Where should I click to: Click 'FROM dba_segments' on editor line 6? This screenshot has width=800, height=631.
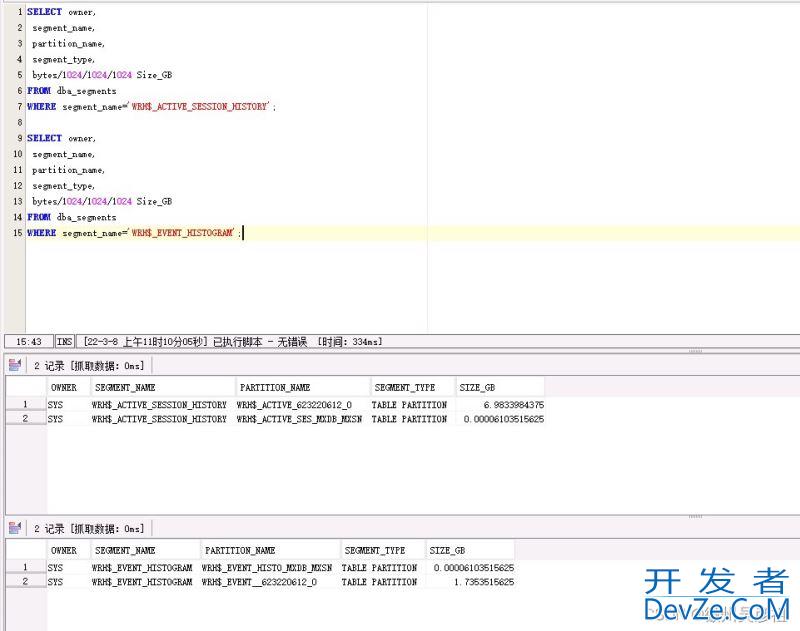[x=72, y=91]
